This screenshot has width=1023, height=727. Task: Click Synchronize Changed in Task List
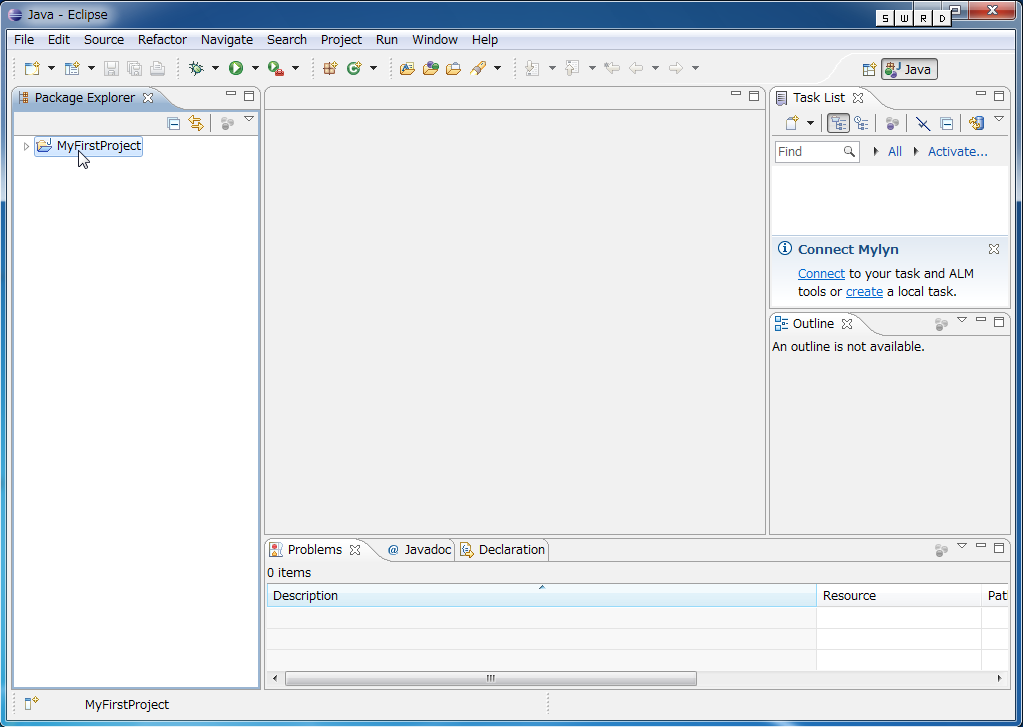click(x=976, y=123)
